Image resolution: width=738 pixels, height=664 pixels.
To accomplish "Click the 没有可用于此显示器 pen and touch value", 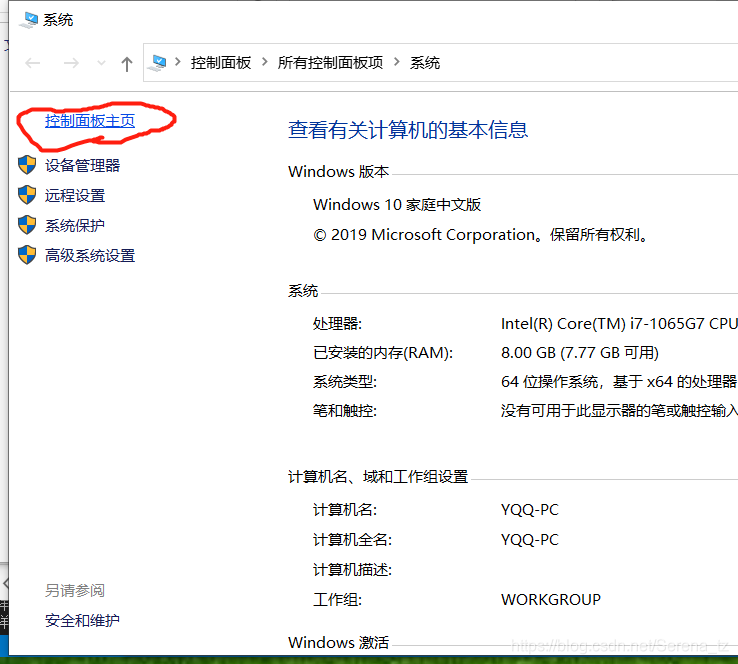I will [x=619, y=411].
